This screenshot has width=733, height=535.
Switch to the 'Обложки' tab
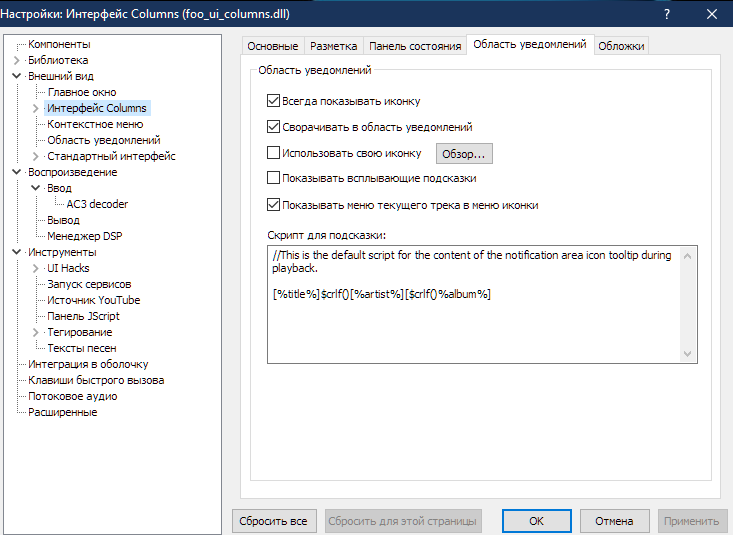(621, 46)
